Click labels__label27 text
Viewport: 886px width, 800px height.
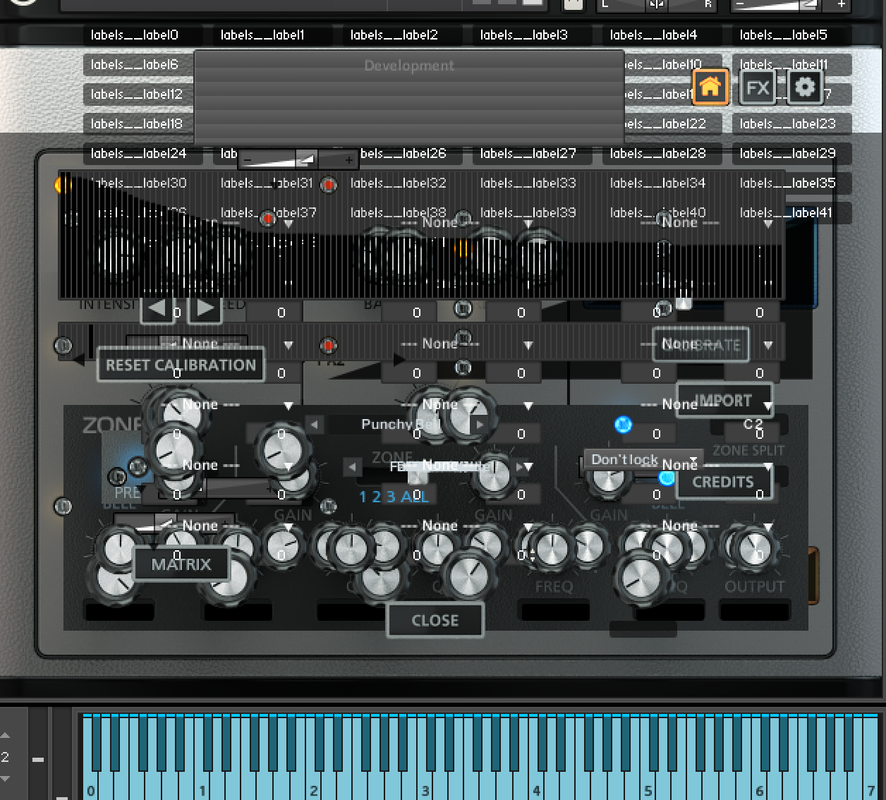pyautogui.click(x=528, y=153)
